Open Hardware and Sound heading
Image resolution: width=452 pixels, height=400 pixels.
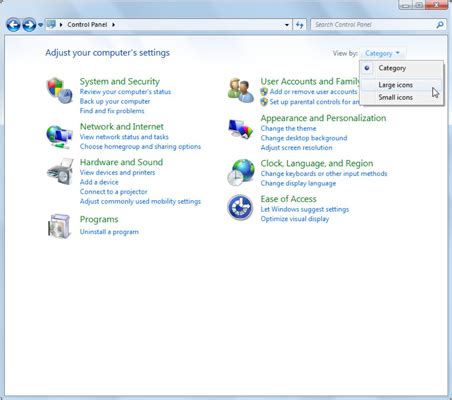pos(121,162)
